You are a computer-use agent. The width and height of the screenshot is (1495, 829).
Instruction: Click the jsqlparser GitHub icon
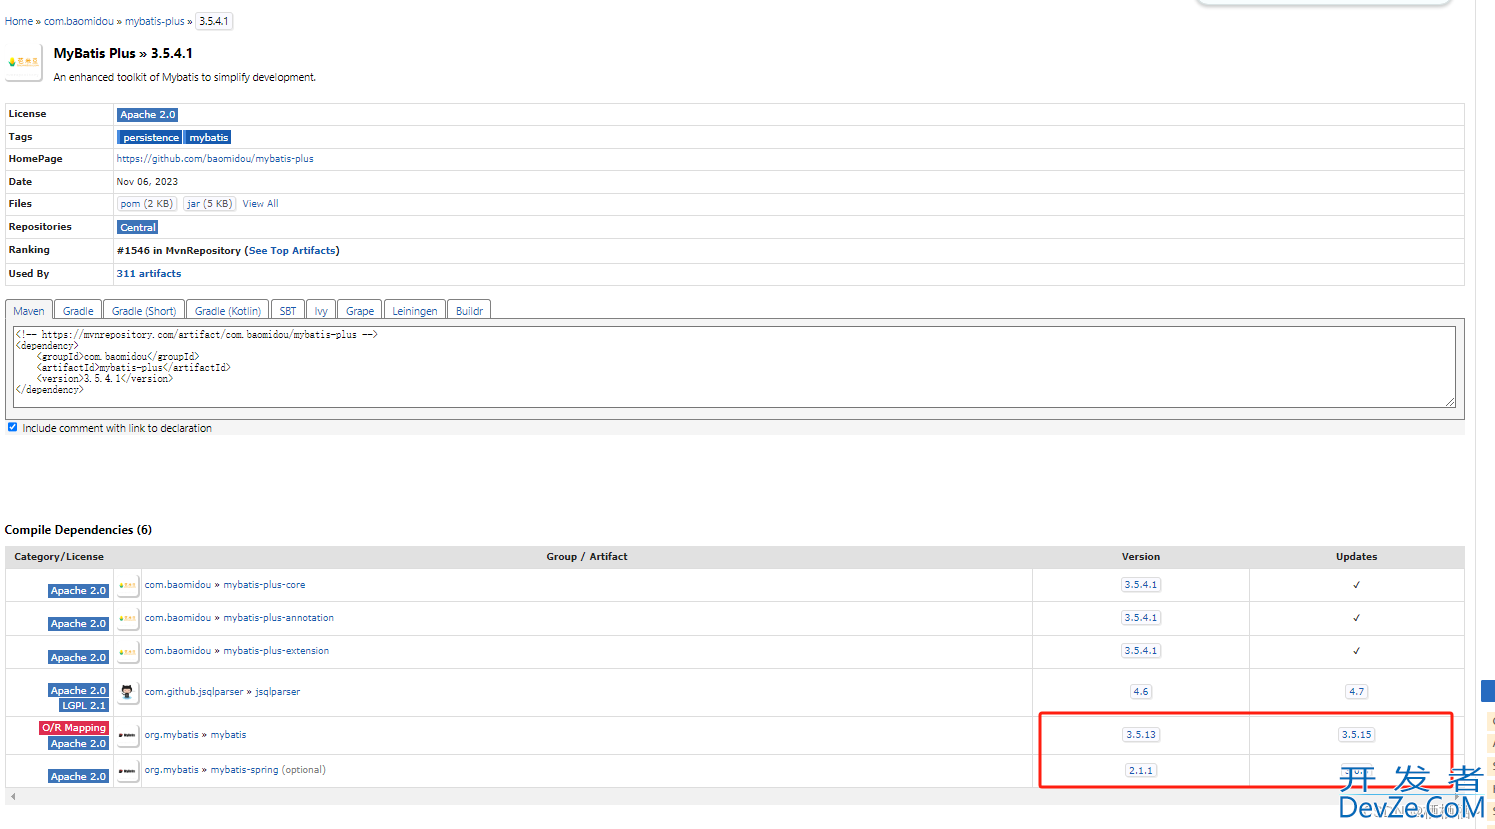127,692
